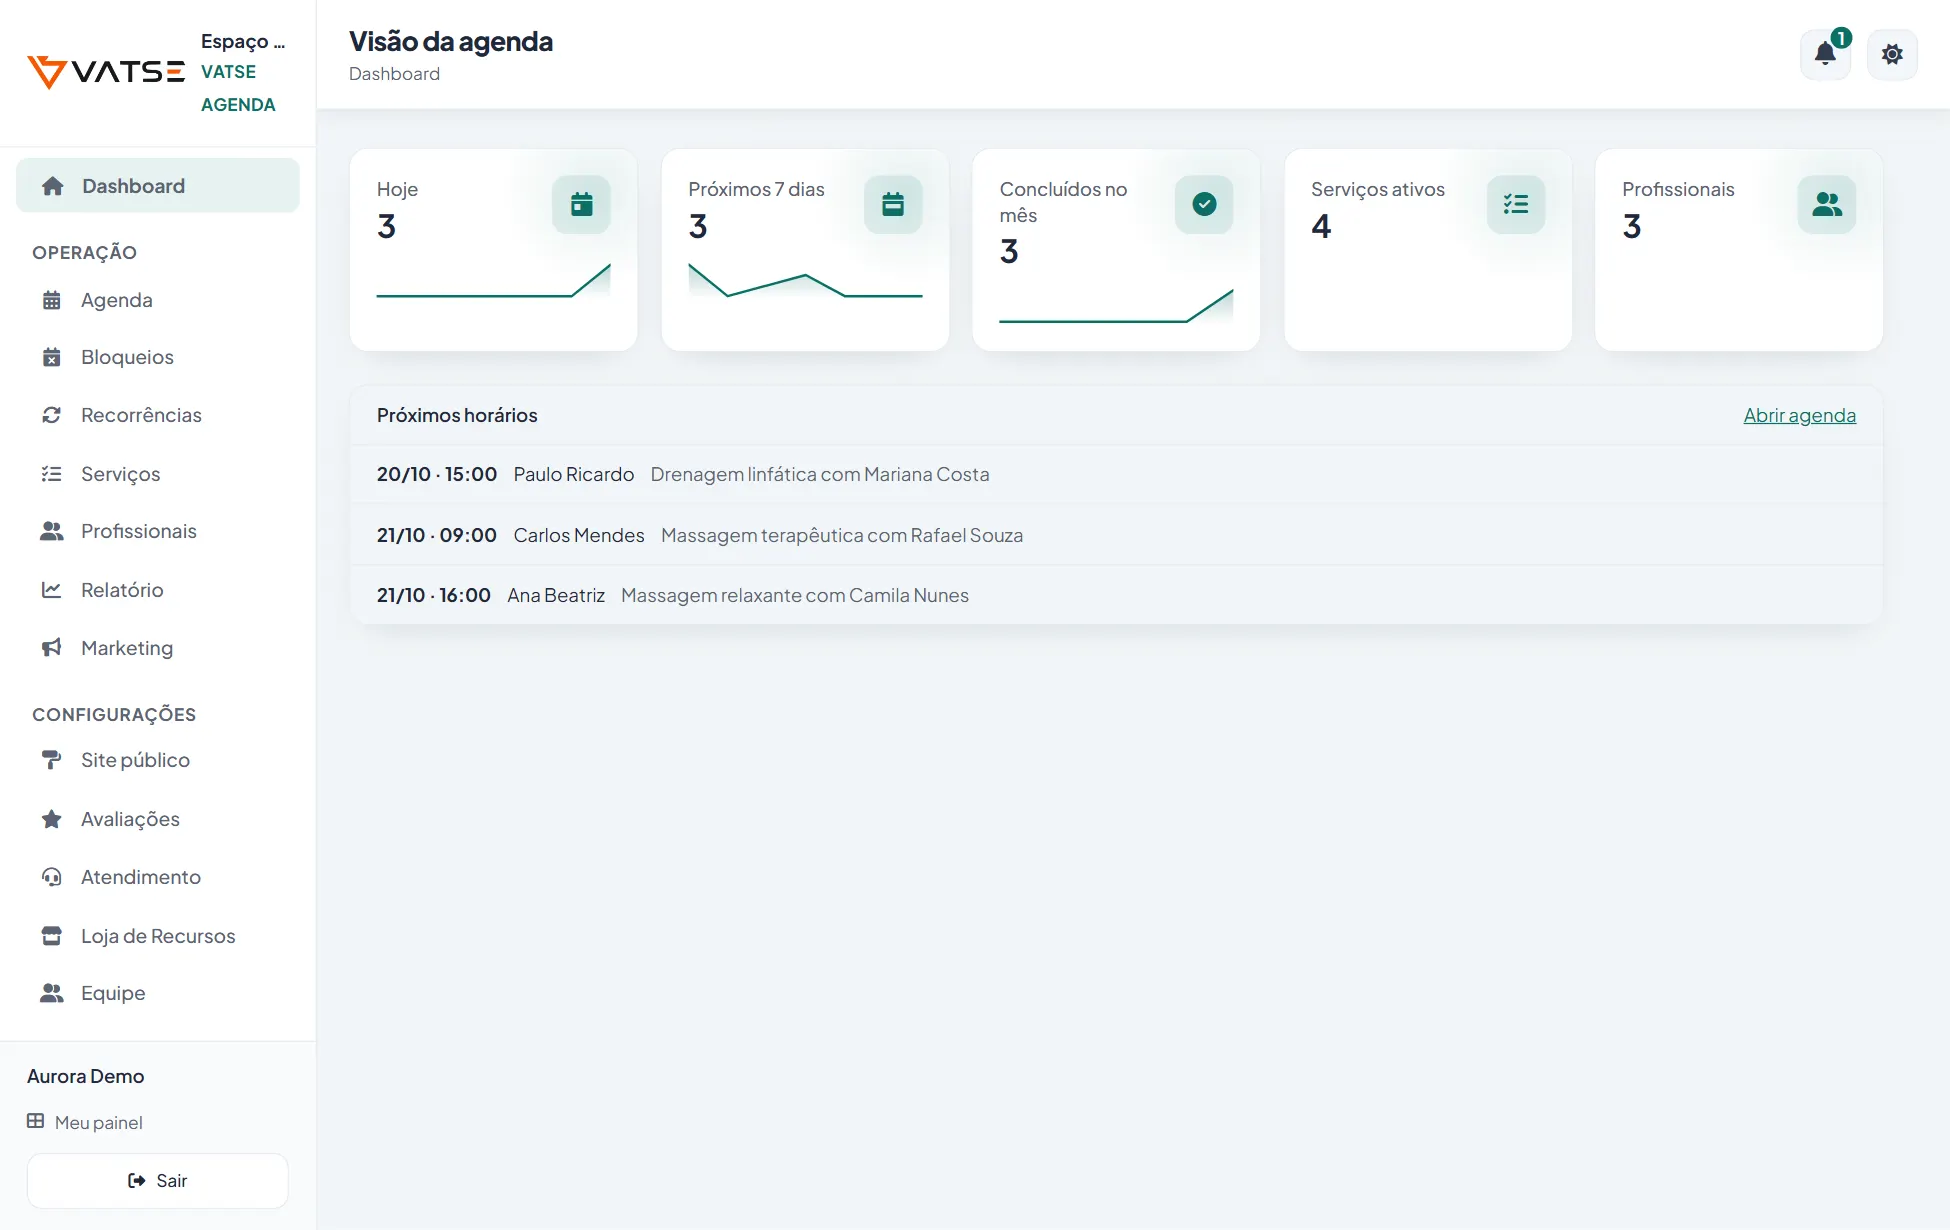Select the 21/10 09:00 Carlos Mendes appointment
1950x1230 pixels.
[1116, 535]
